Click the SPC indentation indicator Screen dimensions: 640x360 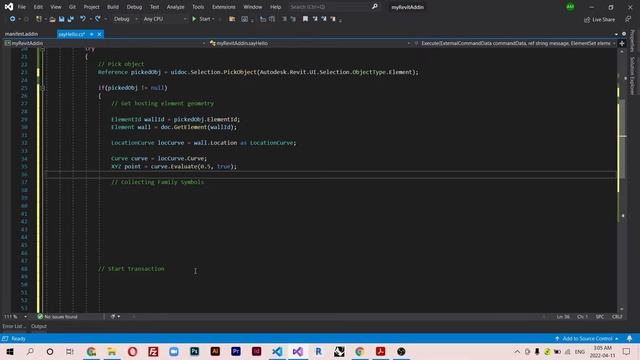600,316
